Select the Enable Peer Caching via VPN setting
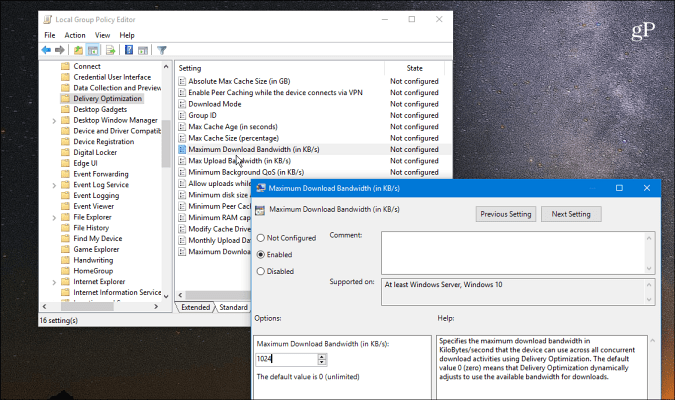 tap(276, 93)
